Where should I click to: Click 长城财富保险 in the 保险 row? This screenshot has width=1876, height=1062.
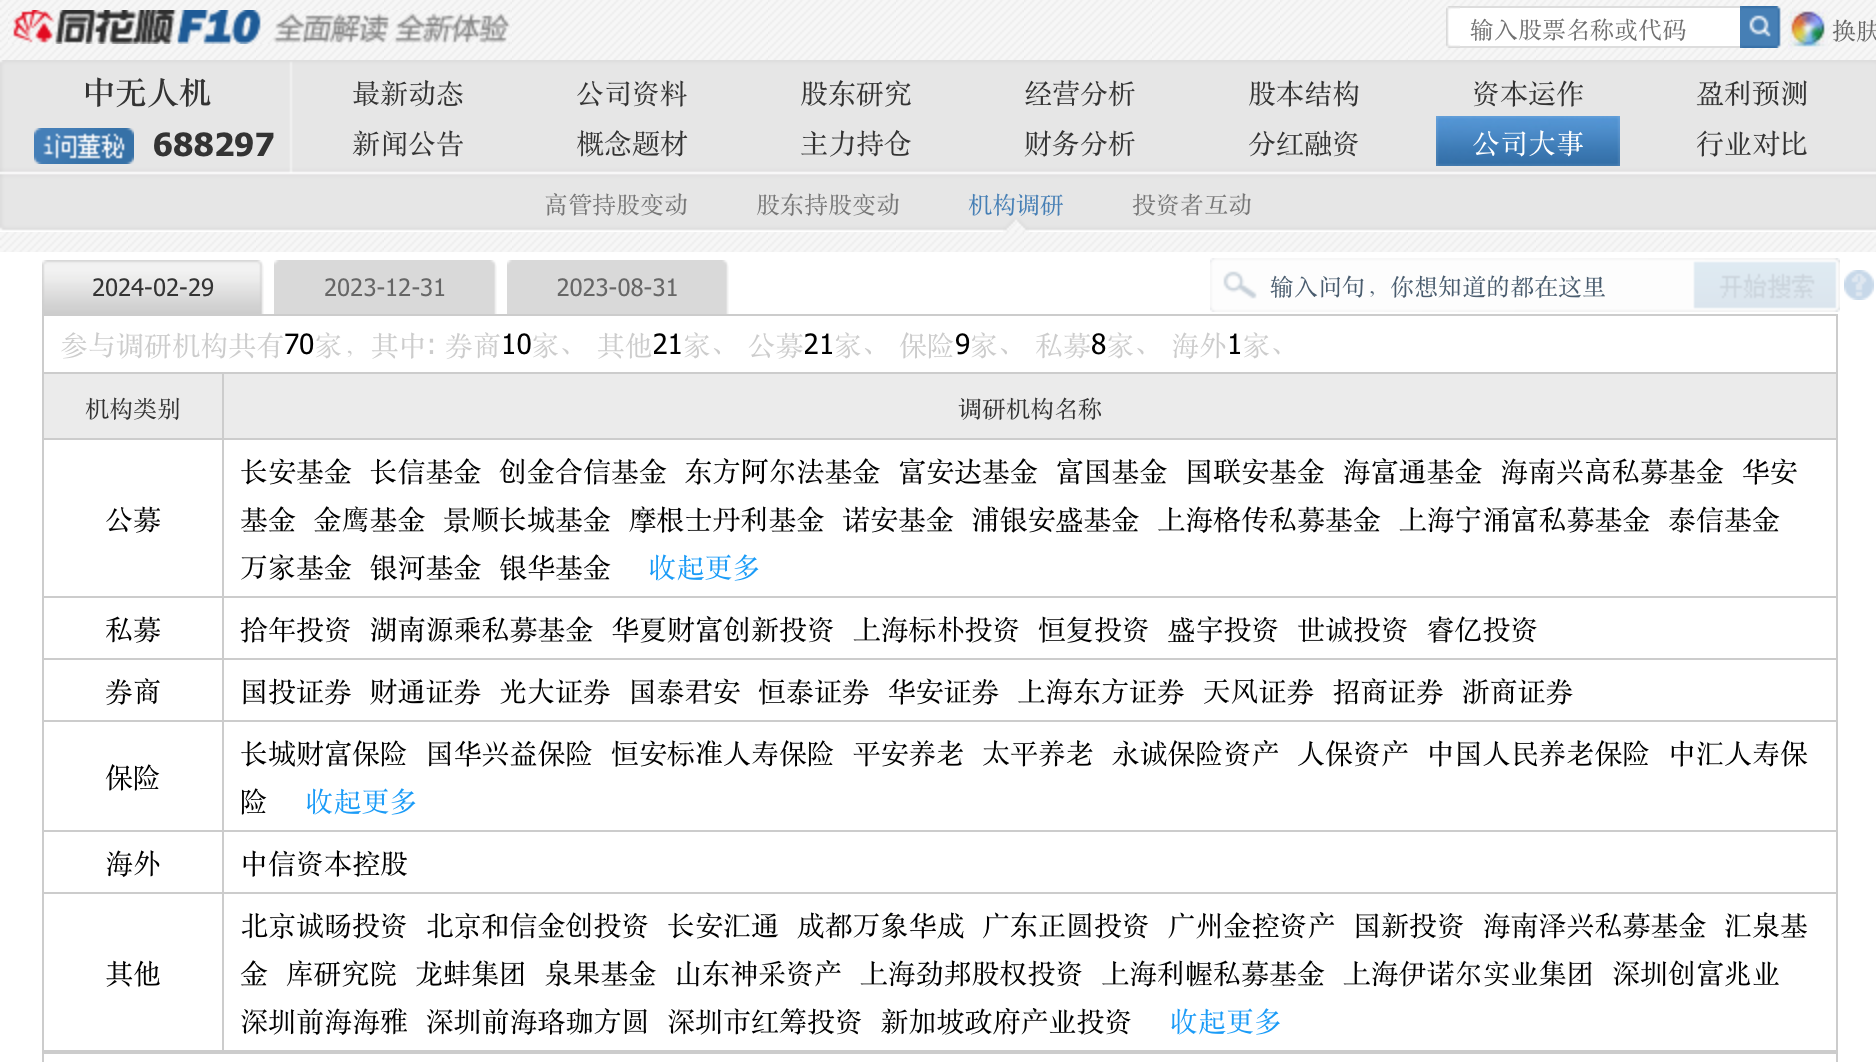coord(324,754)
